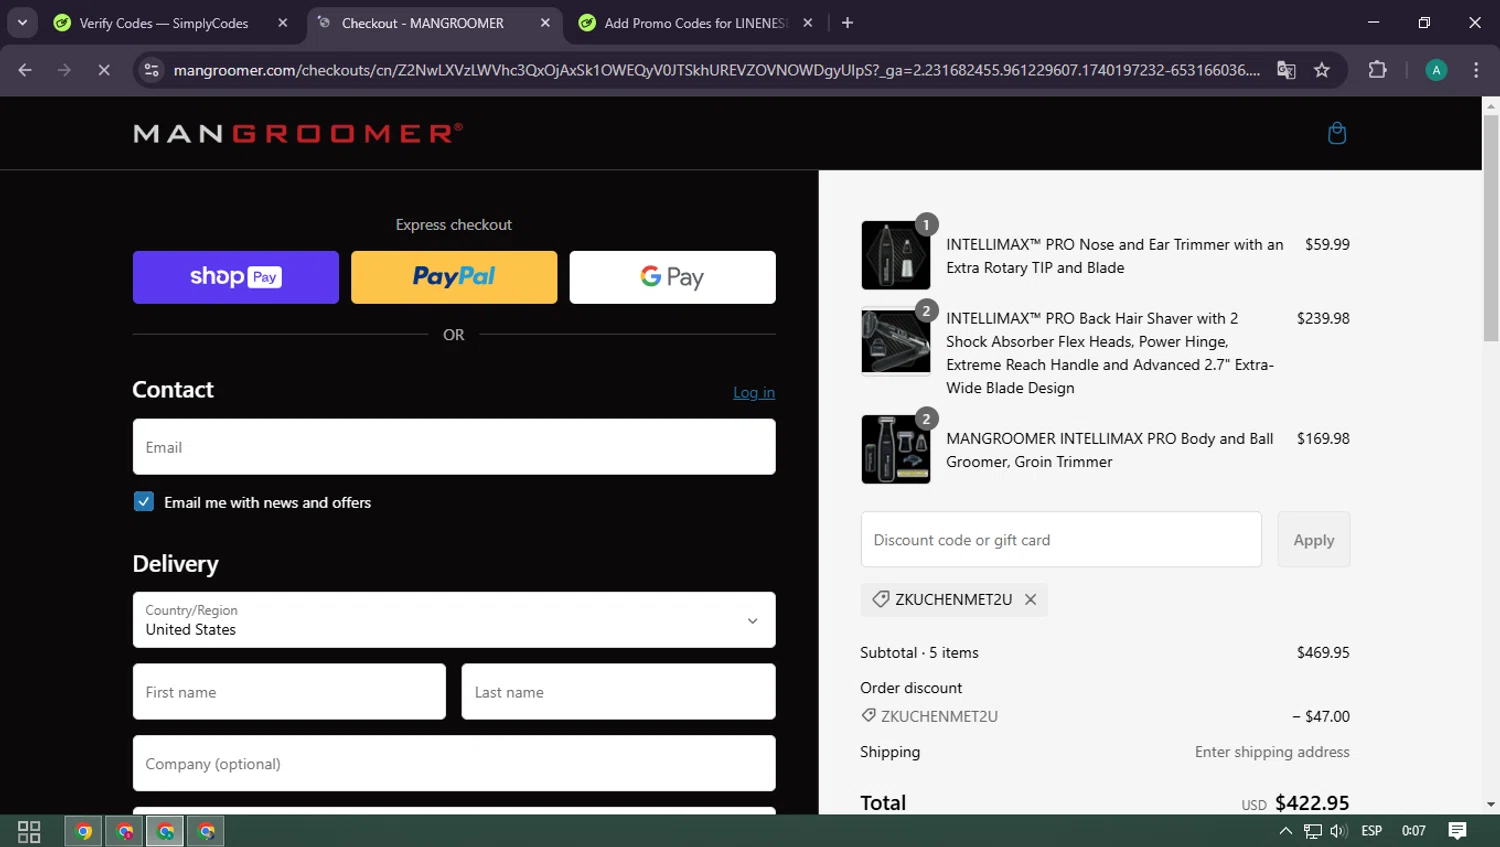
Task: Focus the Email input field
Action: [x=454, y=447]
